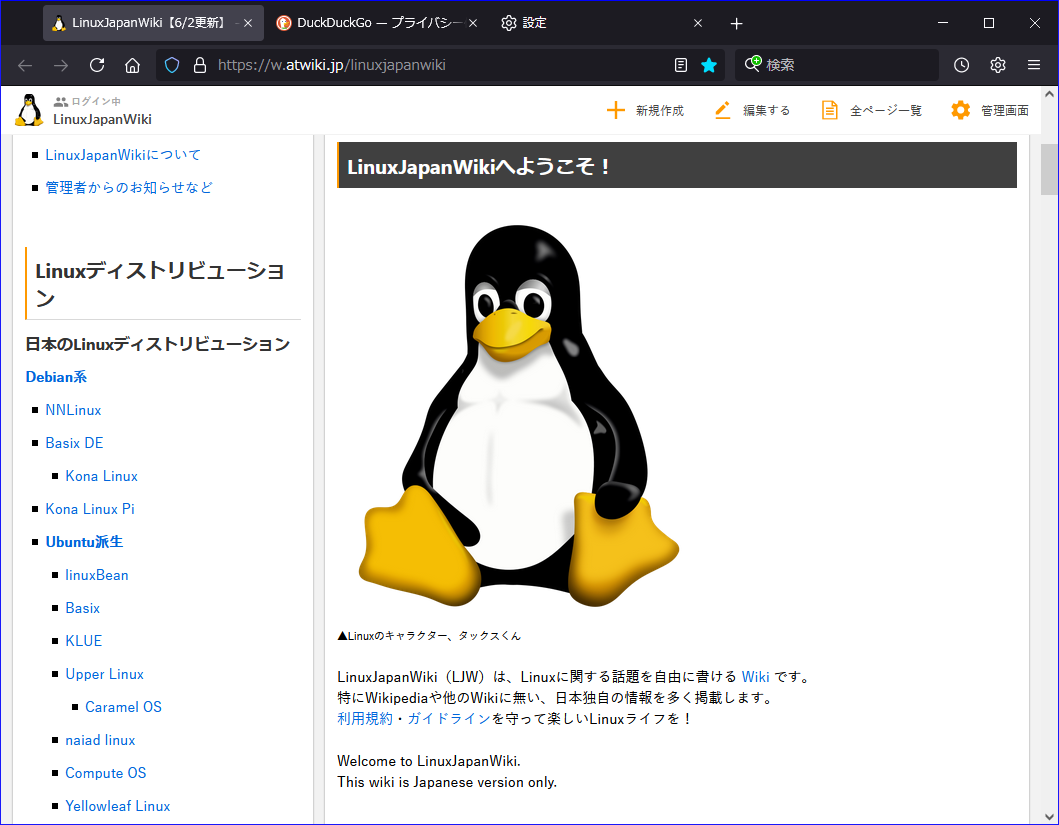Click the login status people icon
1059x825 pixels.
coord(61,102)
